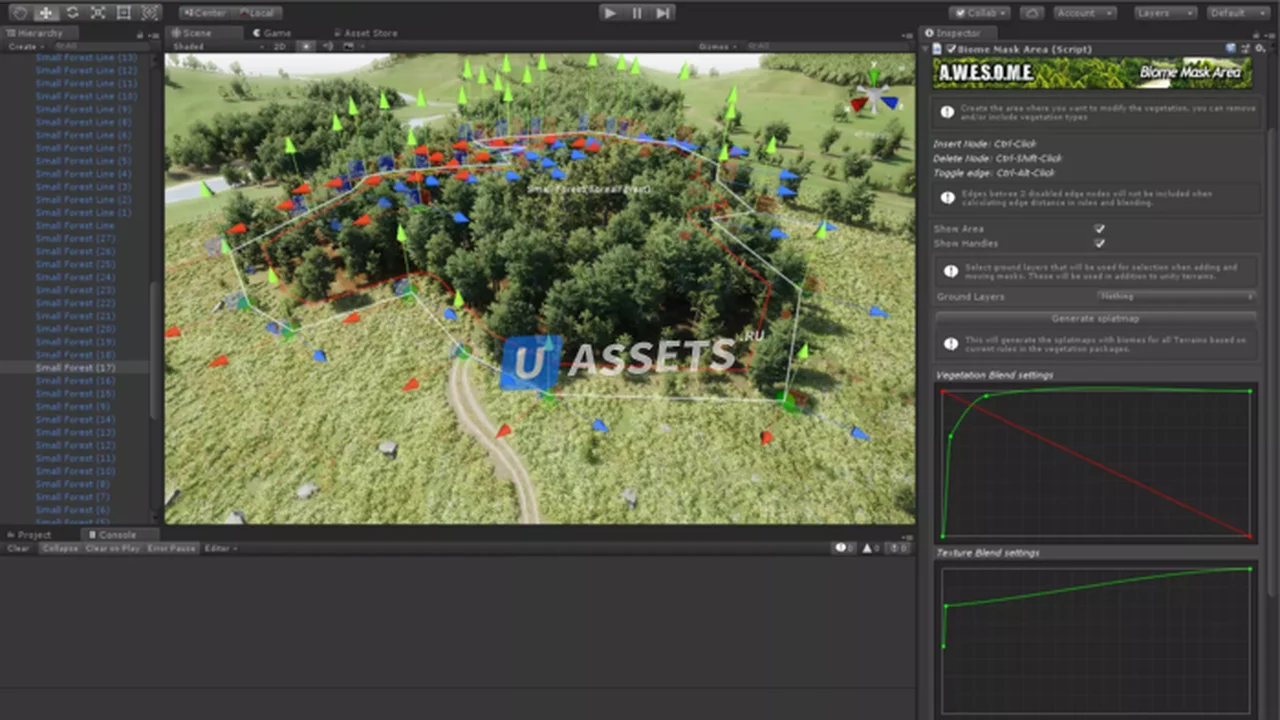Toggle Clear on Play in console

click(x=112, y=548)
